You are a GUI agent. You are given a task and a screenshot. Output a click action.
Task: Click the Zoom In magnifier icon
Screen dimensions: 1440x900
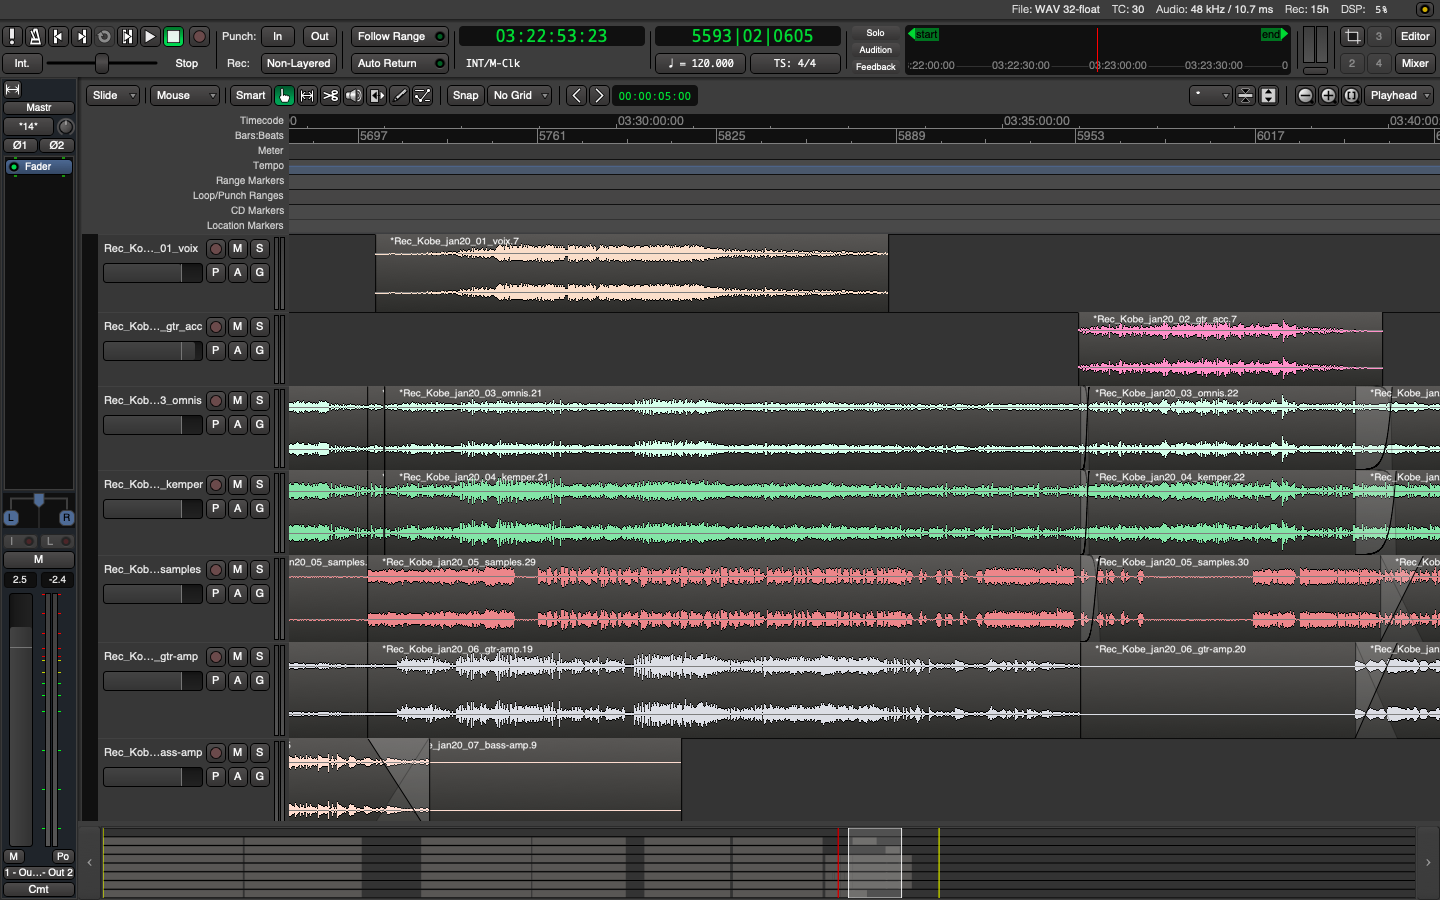pos(1328,96)
